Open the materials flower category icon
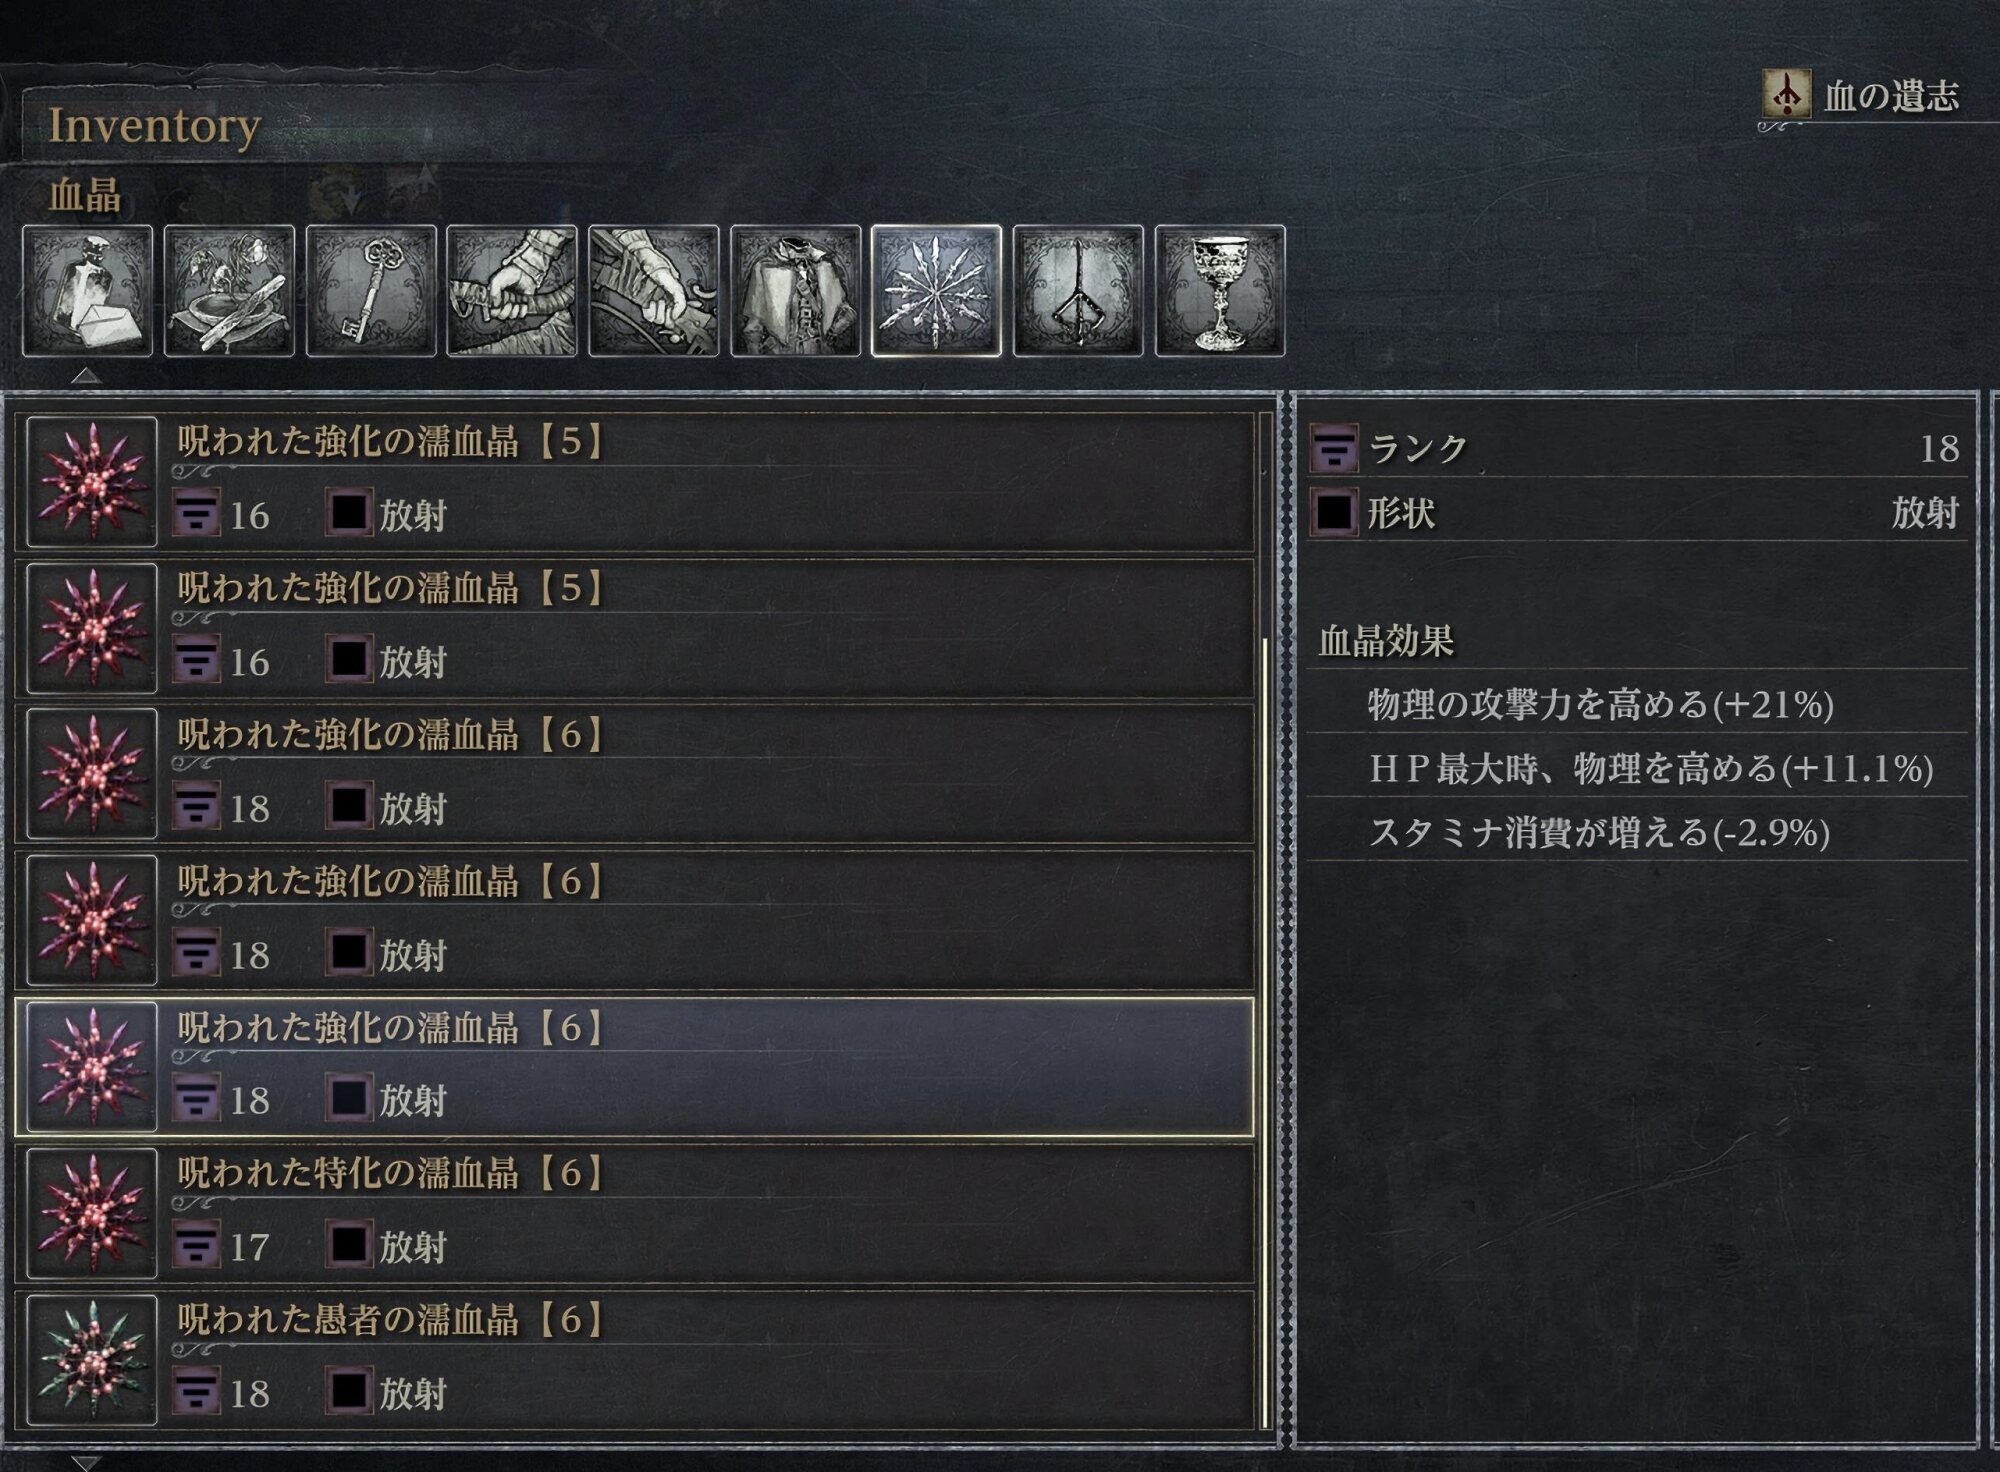 (229, 291)
